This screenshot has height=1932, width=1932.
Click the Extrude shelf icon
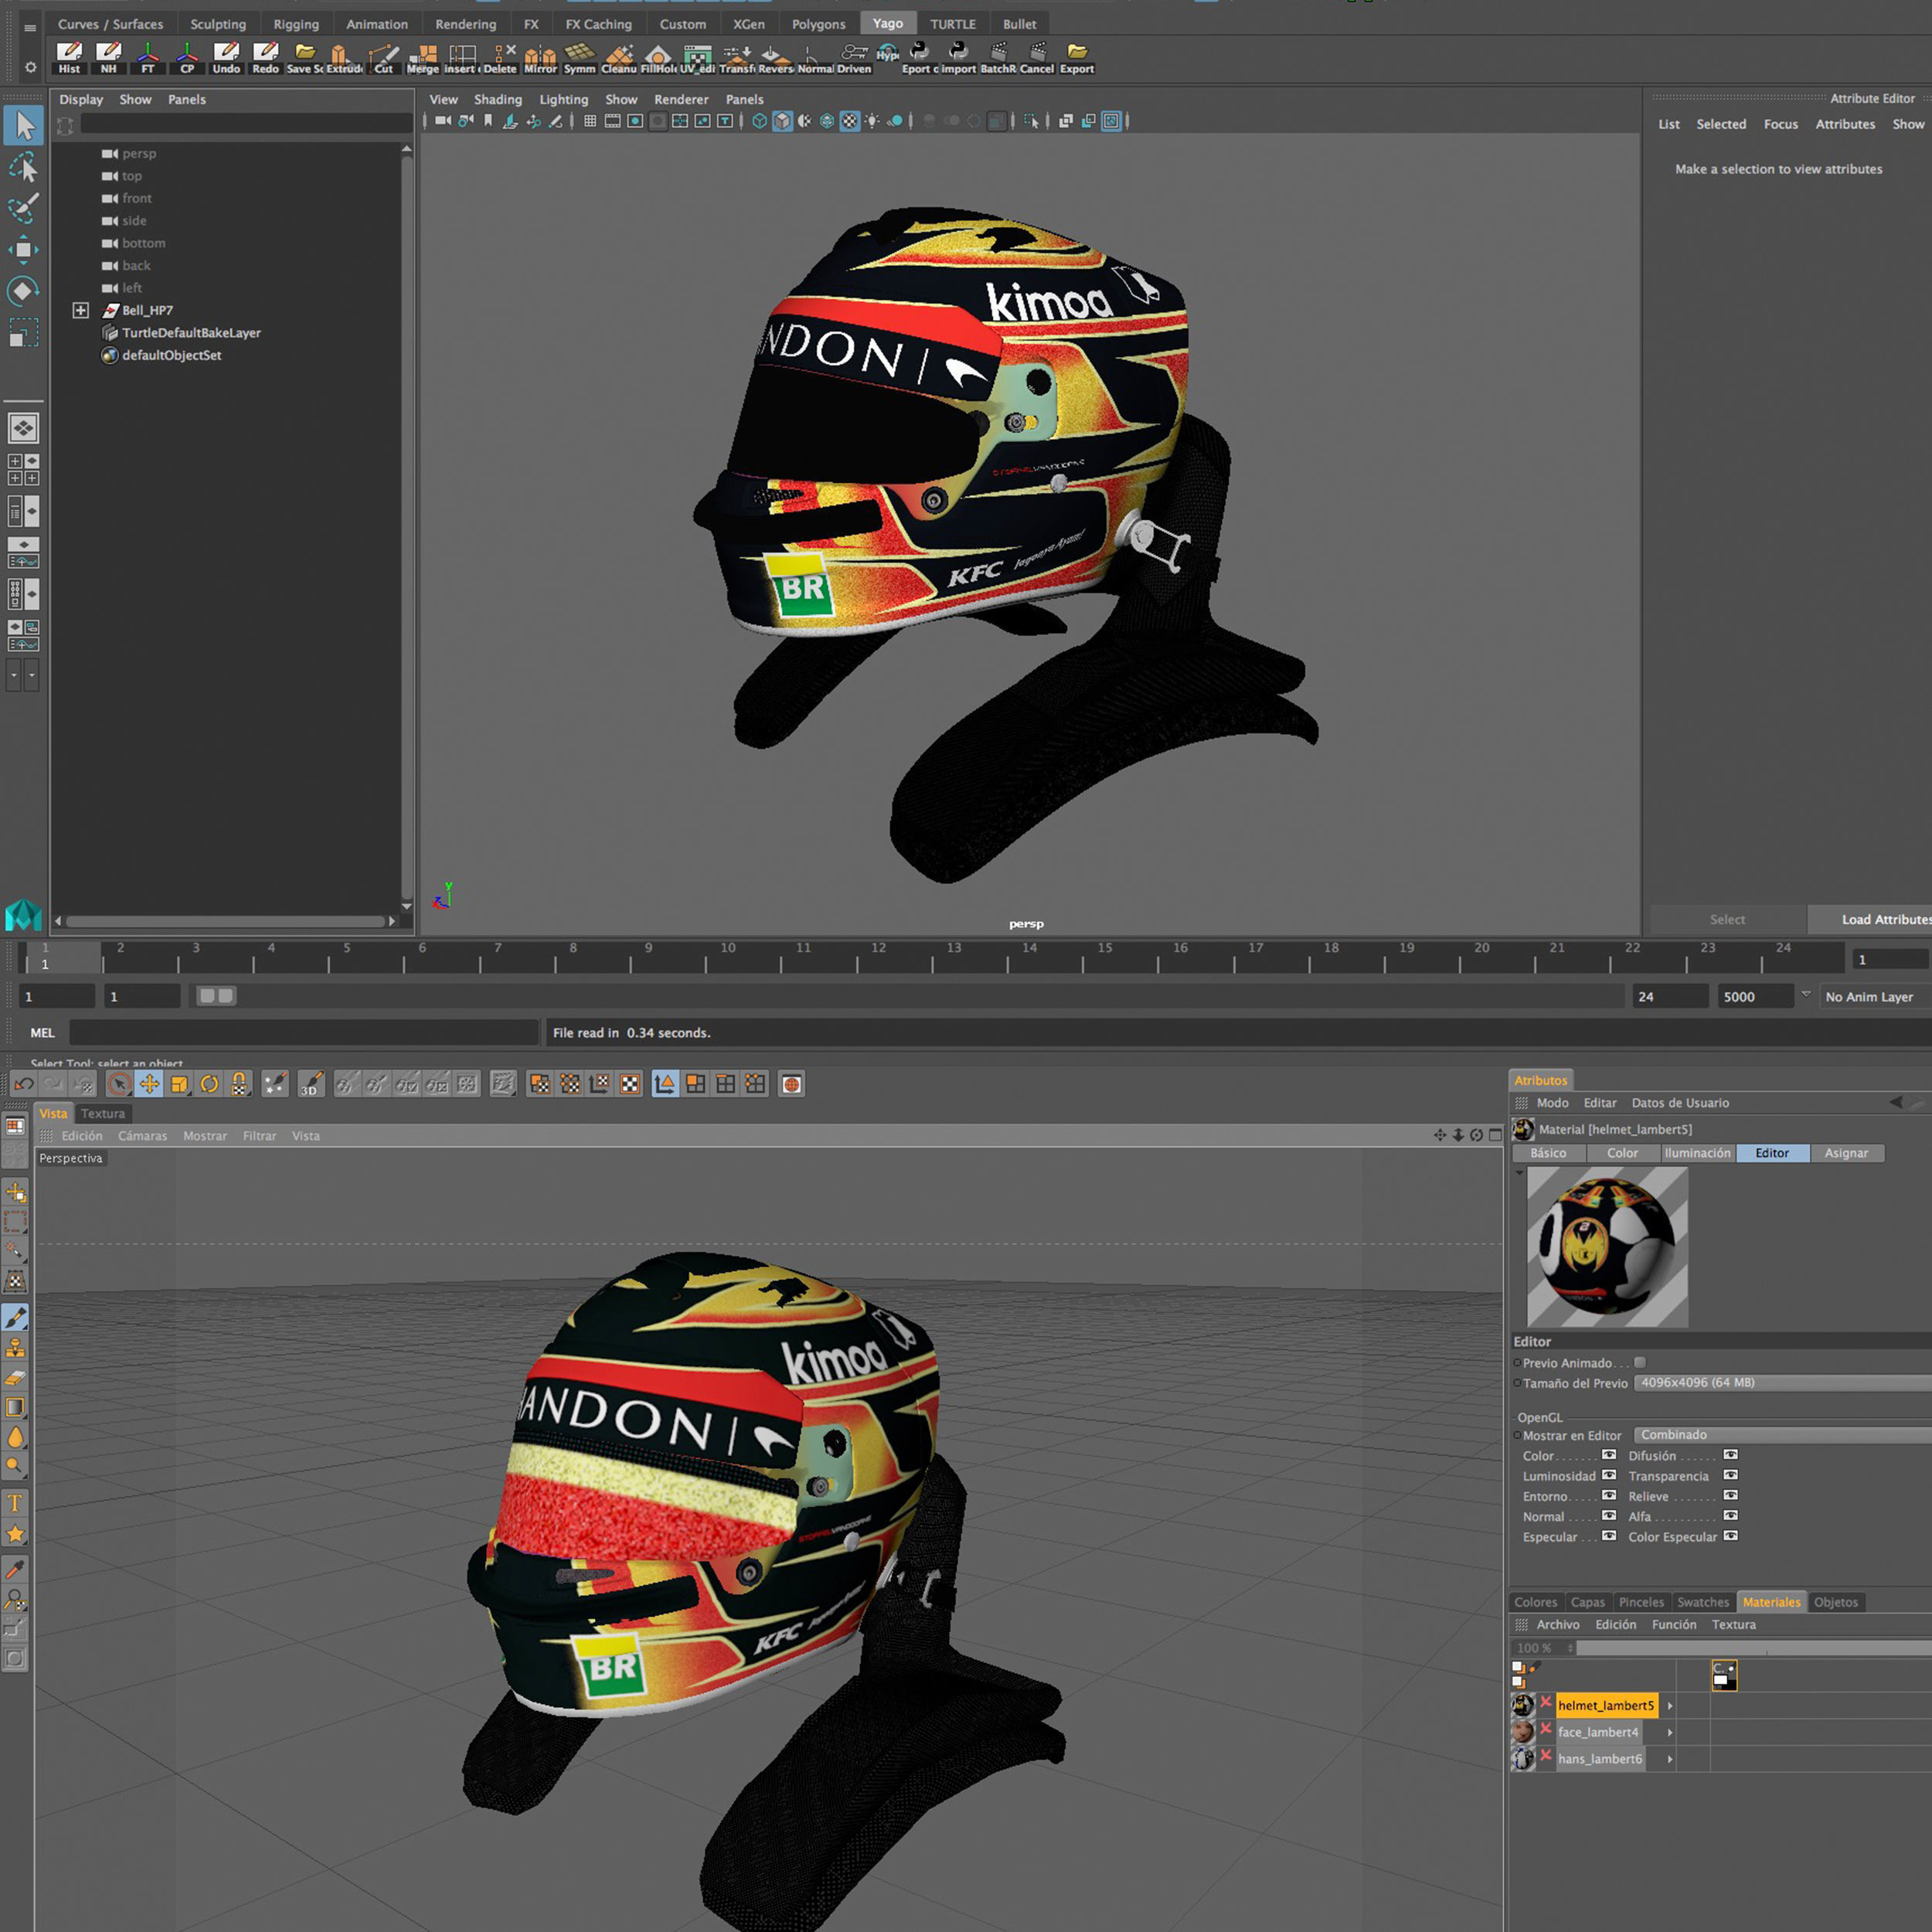coord(344,57)
